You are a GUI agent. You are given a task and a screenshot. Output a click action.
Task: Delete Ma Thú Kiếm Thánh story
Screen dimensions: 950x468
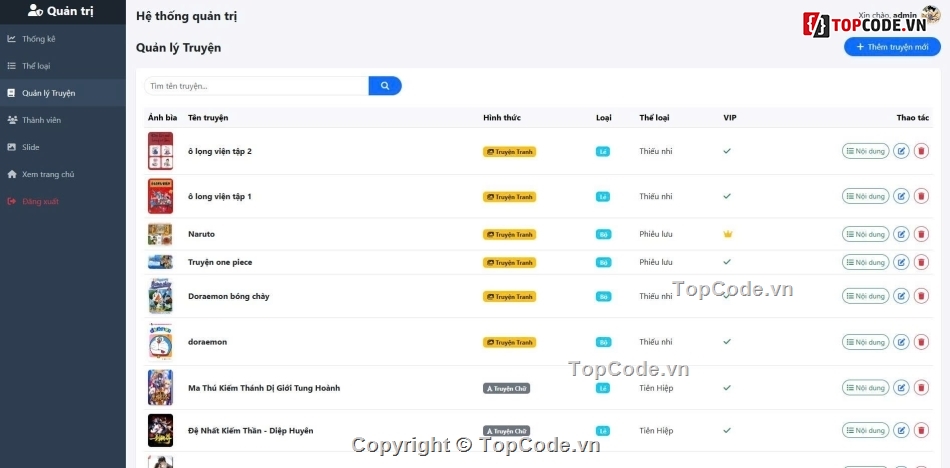[921, 388]
